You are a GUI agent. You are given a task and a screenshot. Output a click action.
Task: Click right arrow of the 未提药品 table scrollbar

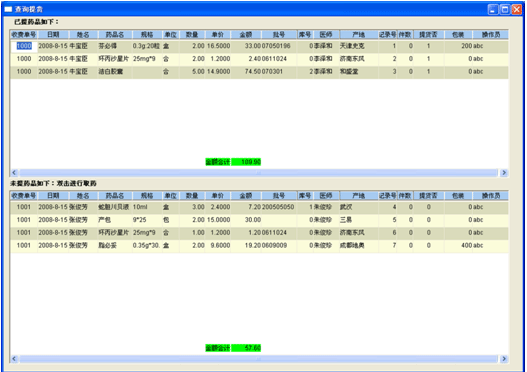(503, 359)
